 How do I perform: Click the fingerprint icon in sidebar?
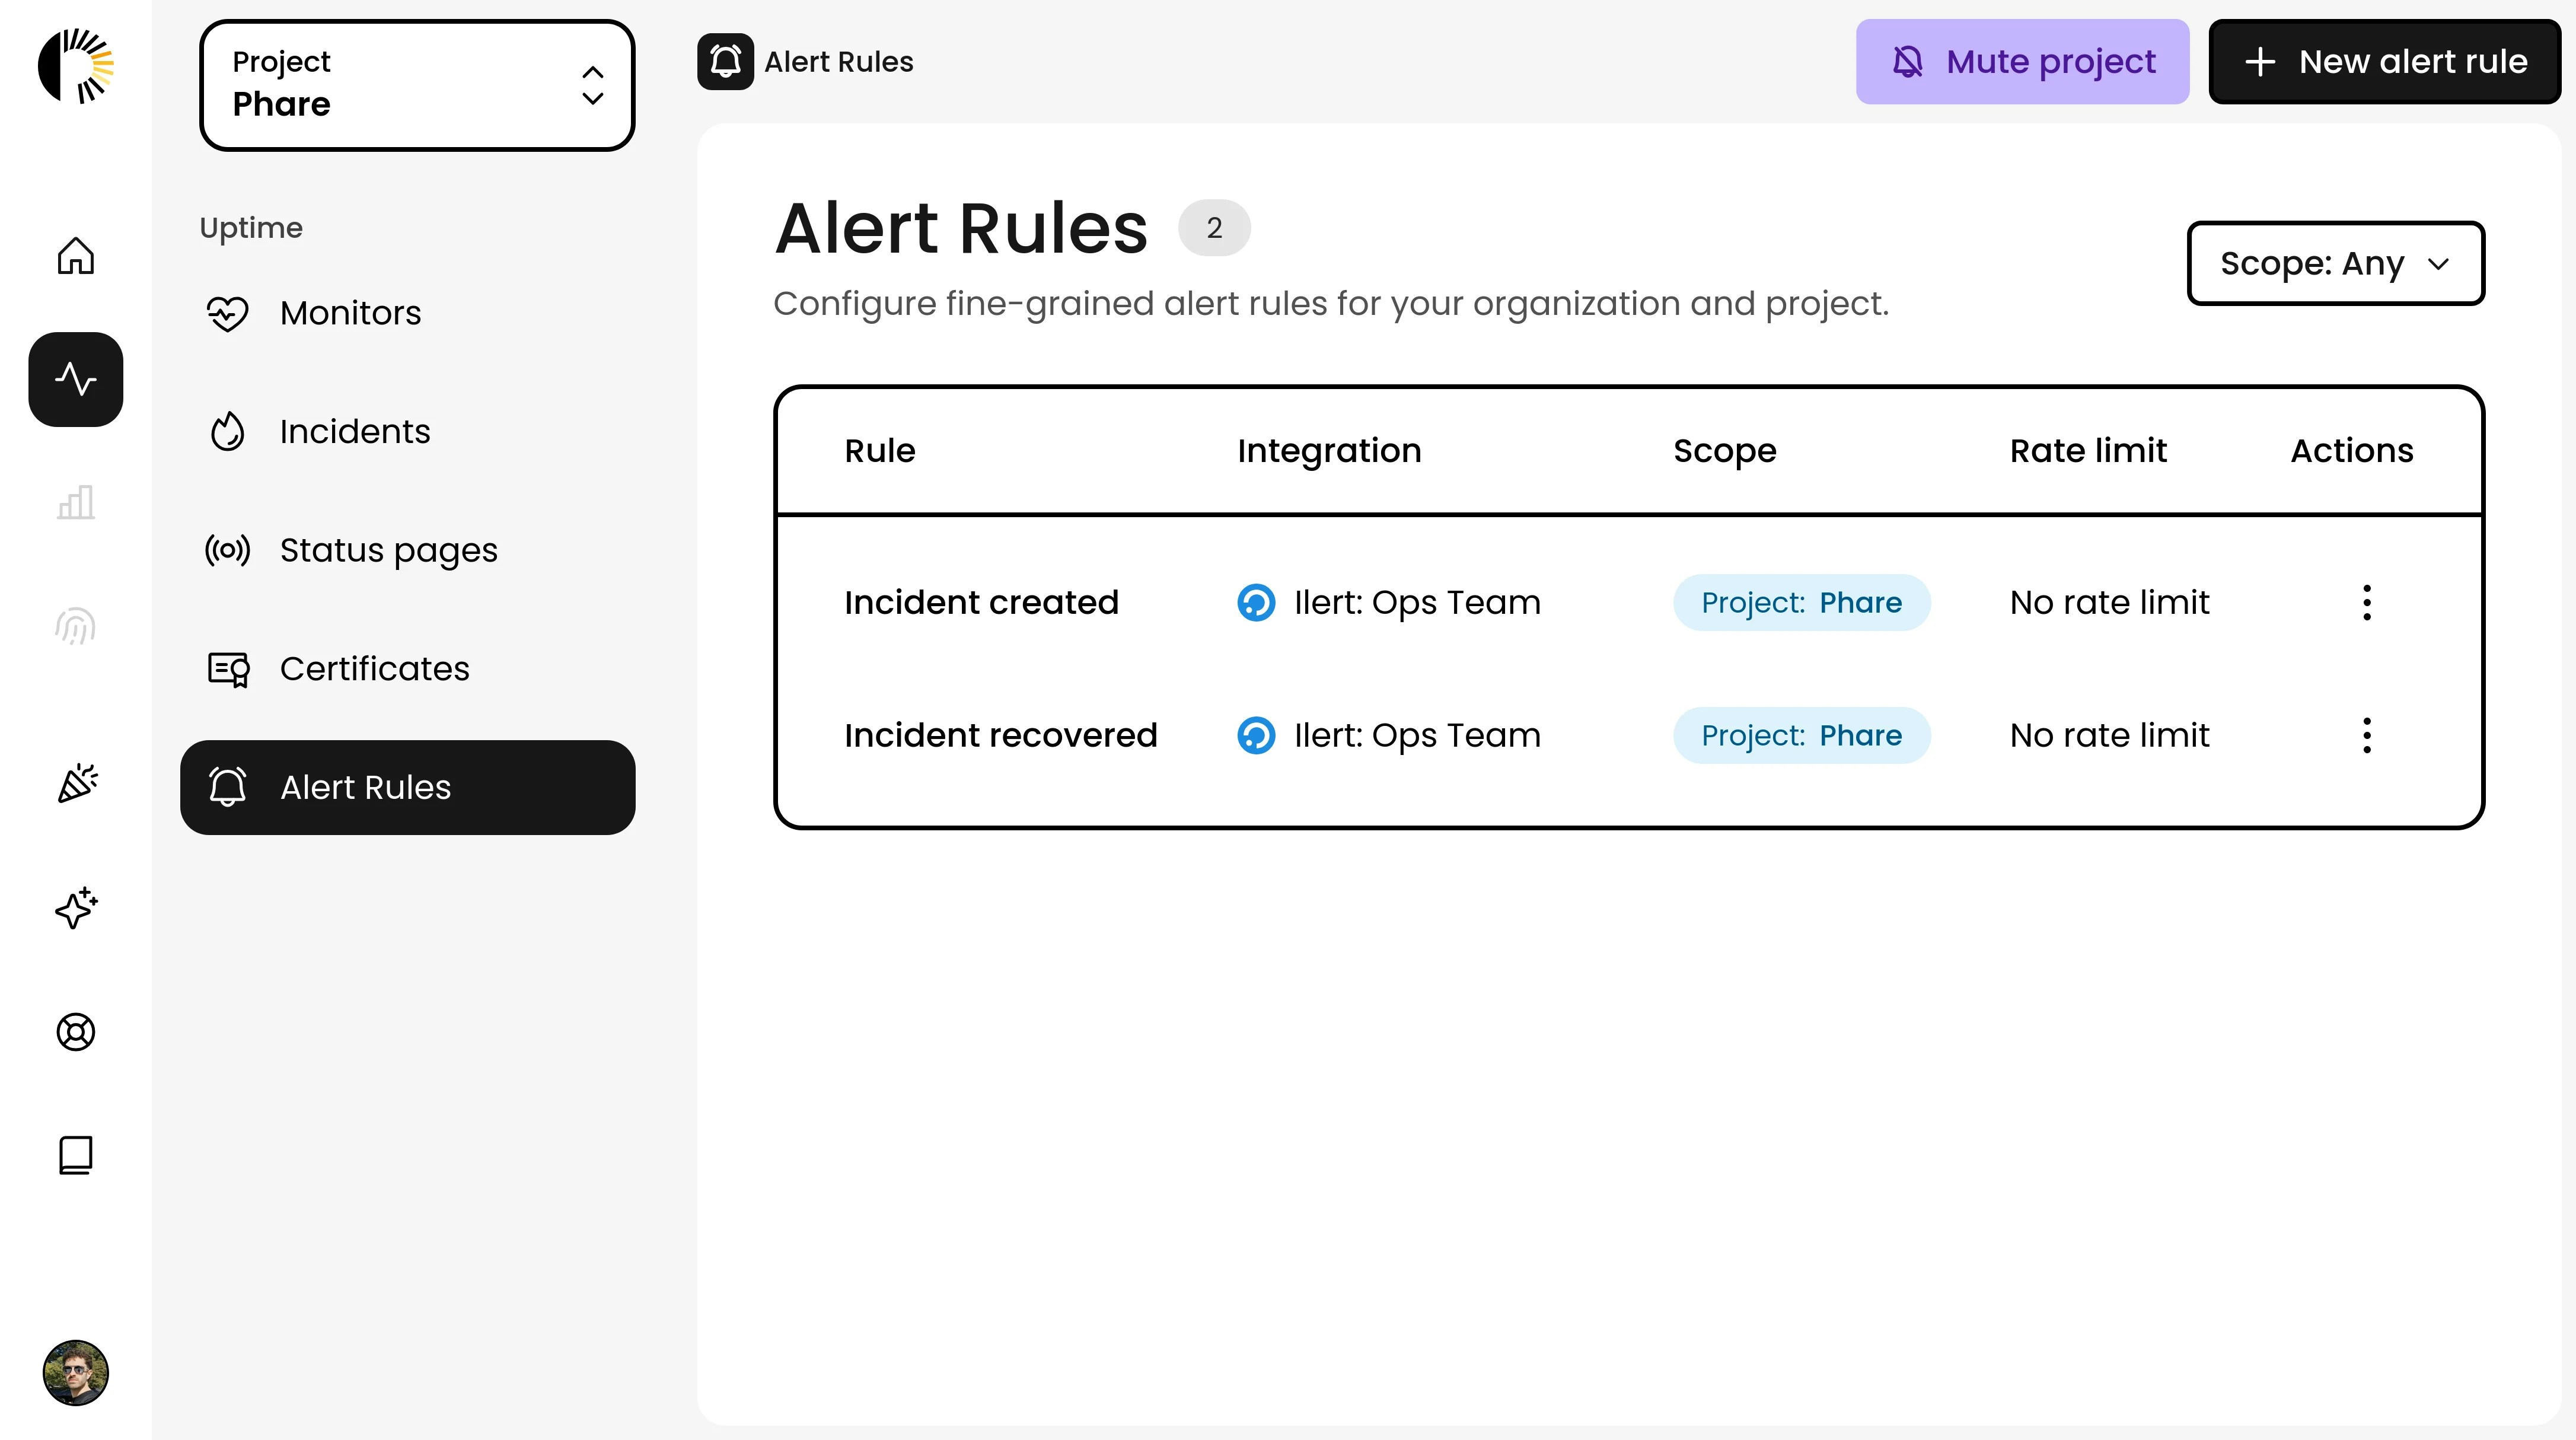coord(76,627)
